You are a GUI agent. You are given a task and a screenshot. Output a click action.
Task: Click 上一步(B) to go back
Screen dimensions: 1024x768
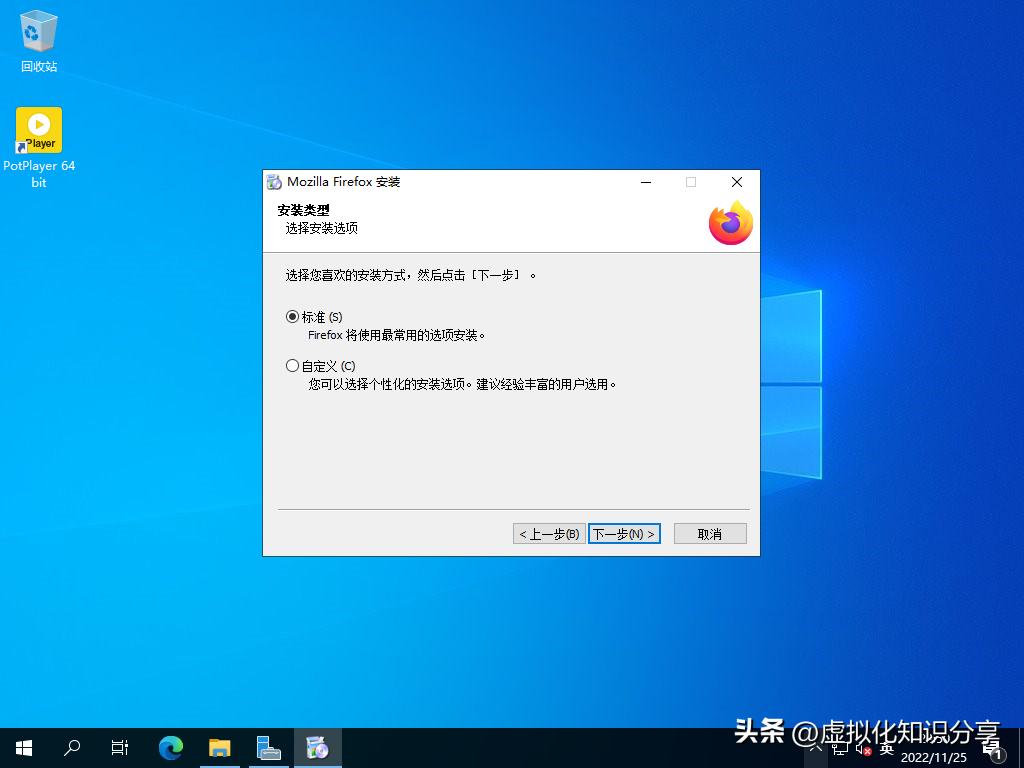[x=548, y=533]
